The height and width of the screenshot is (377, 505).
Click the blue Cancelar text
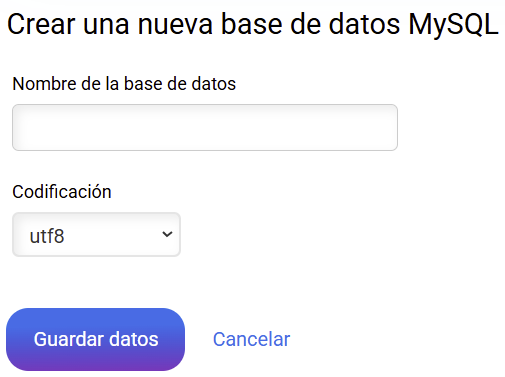point(251,339)
